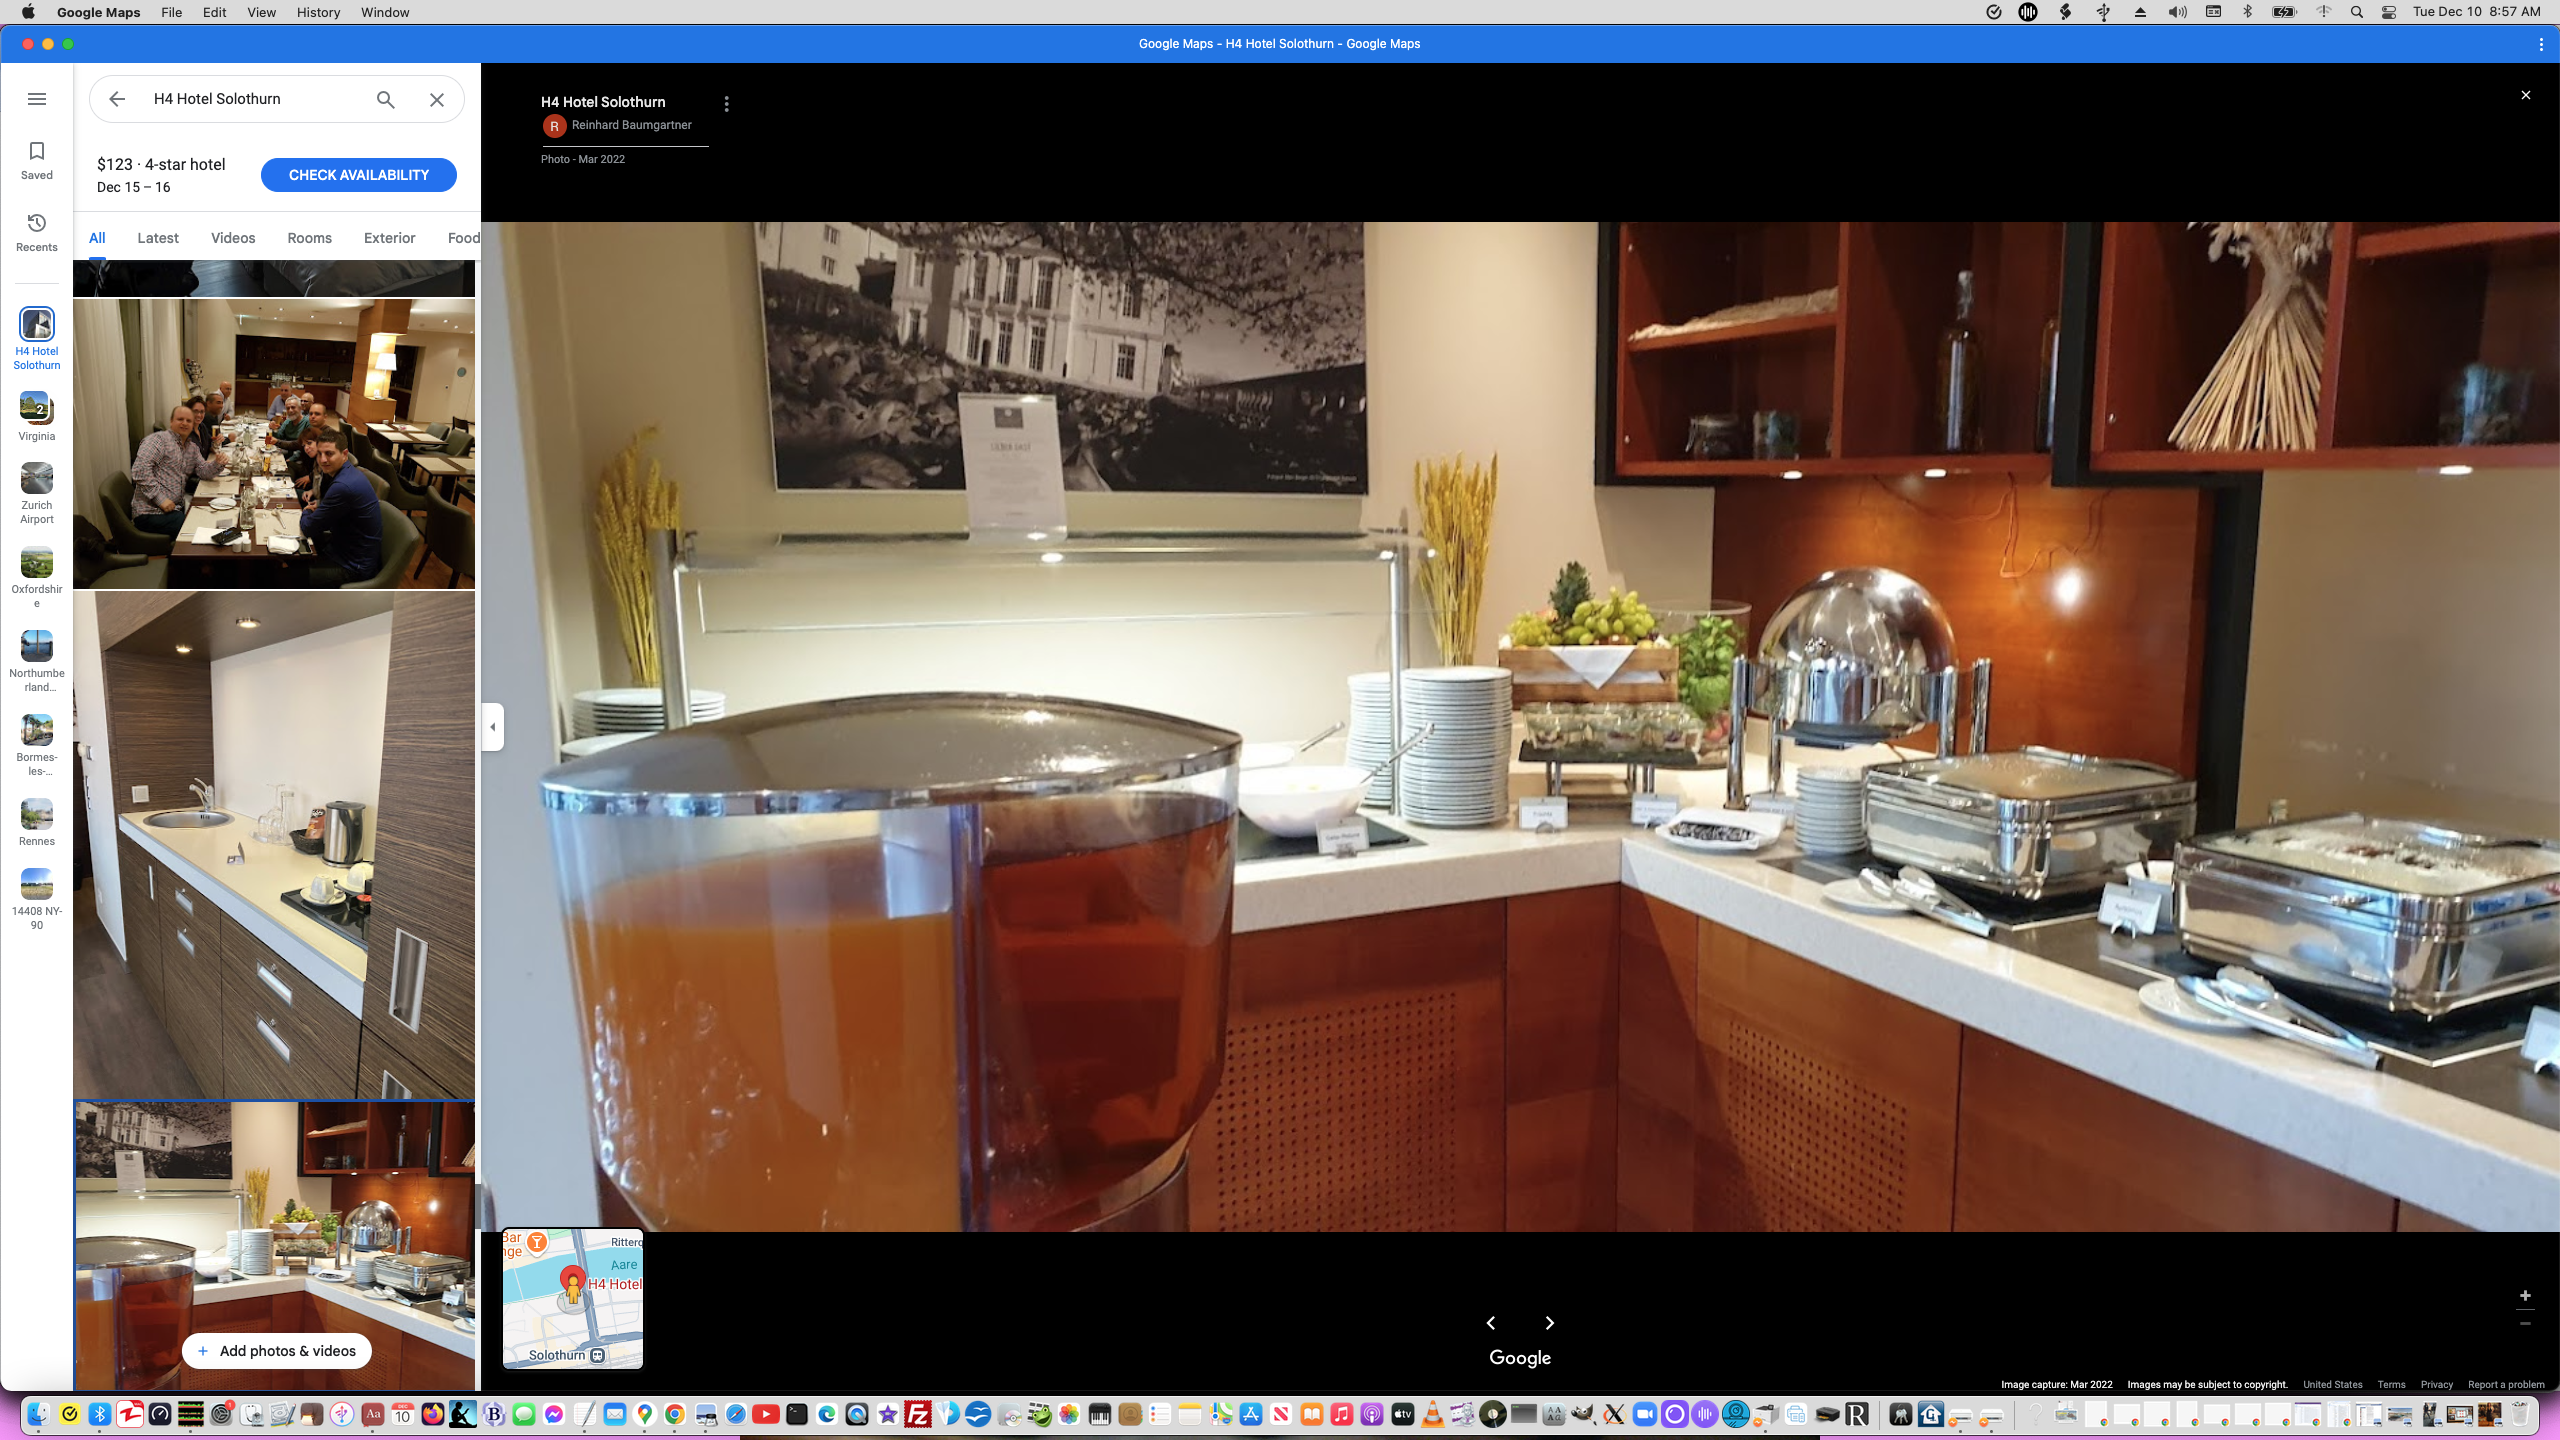Viewport: 2560px width, 1440px height.
Task: Clear search with the X icon
Action: pyautogui.click(x=437, y=99)
